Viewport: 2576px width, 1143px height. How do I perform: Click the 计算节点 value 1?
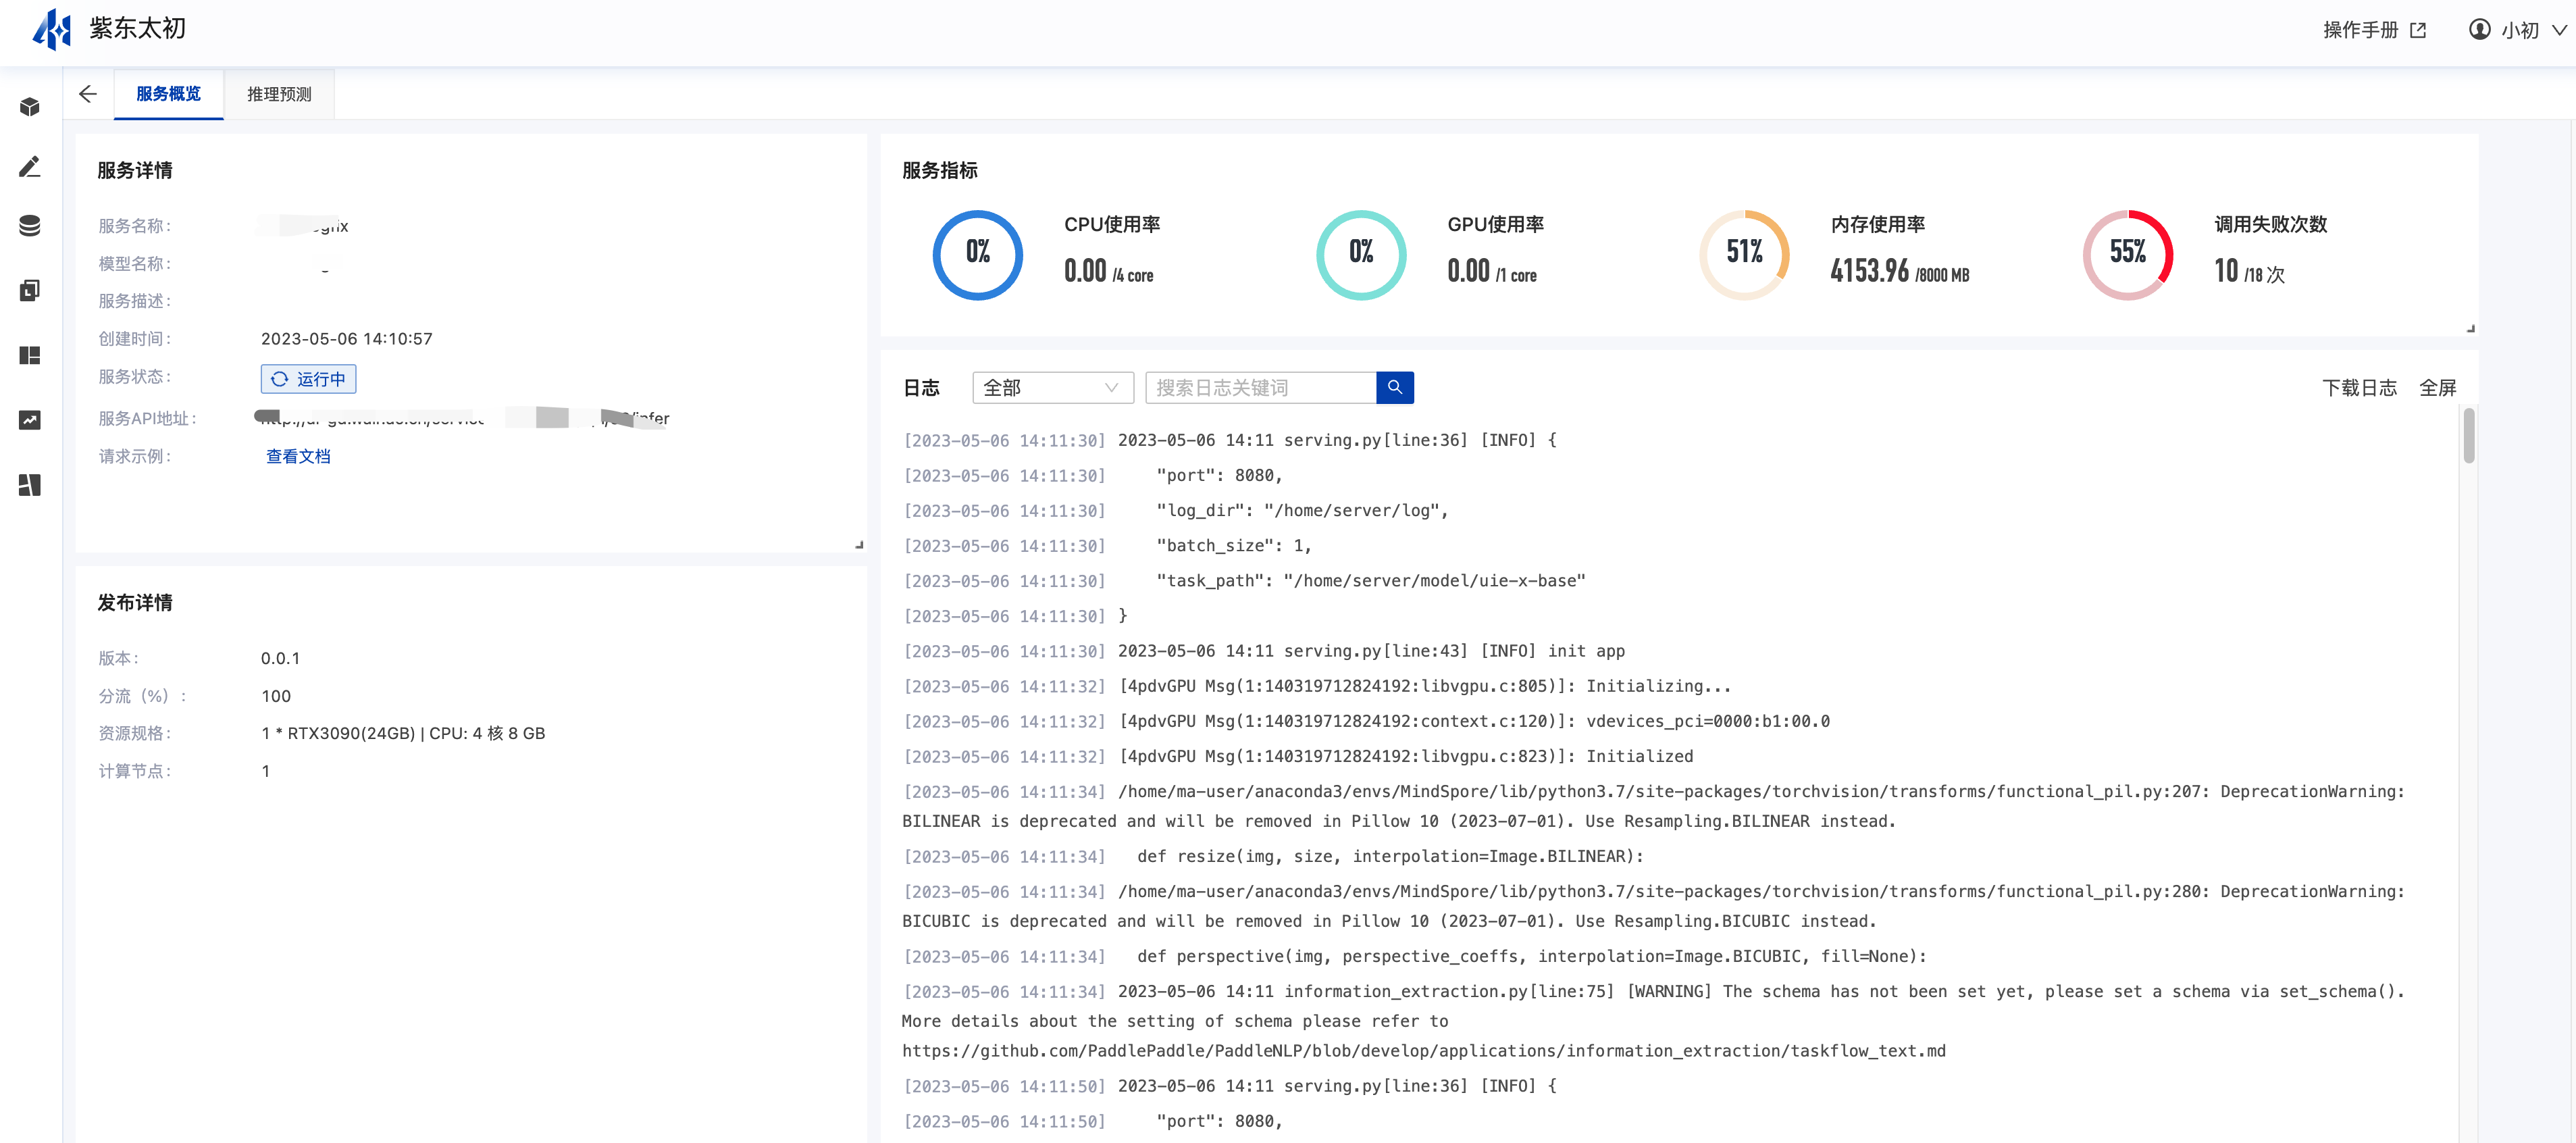(265, 771)
